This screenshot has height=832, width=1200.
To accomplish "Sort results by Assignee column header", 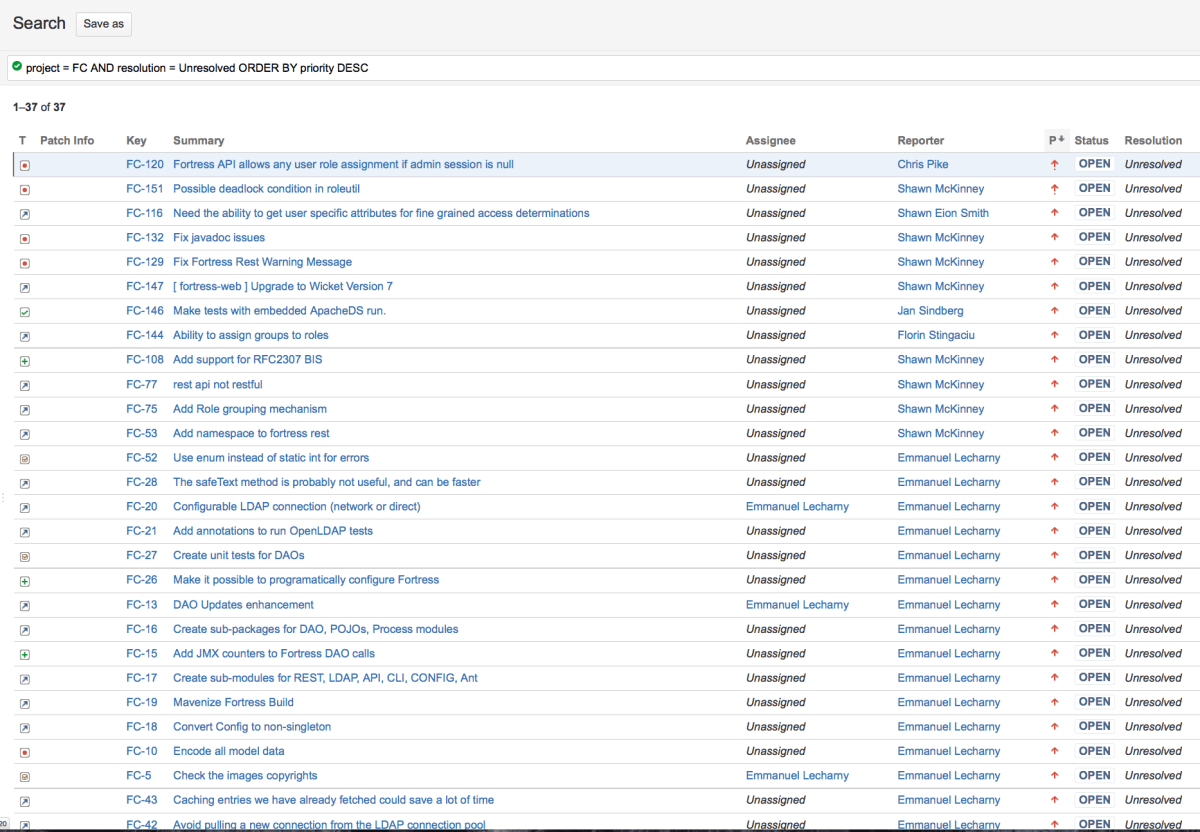I will tap(770, 141).
